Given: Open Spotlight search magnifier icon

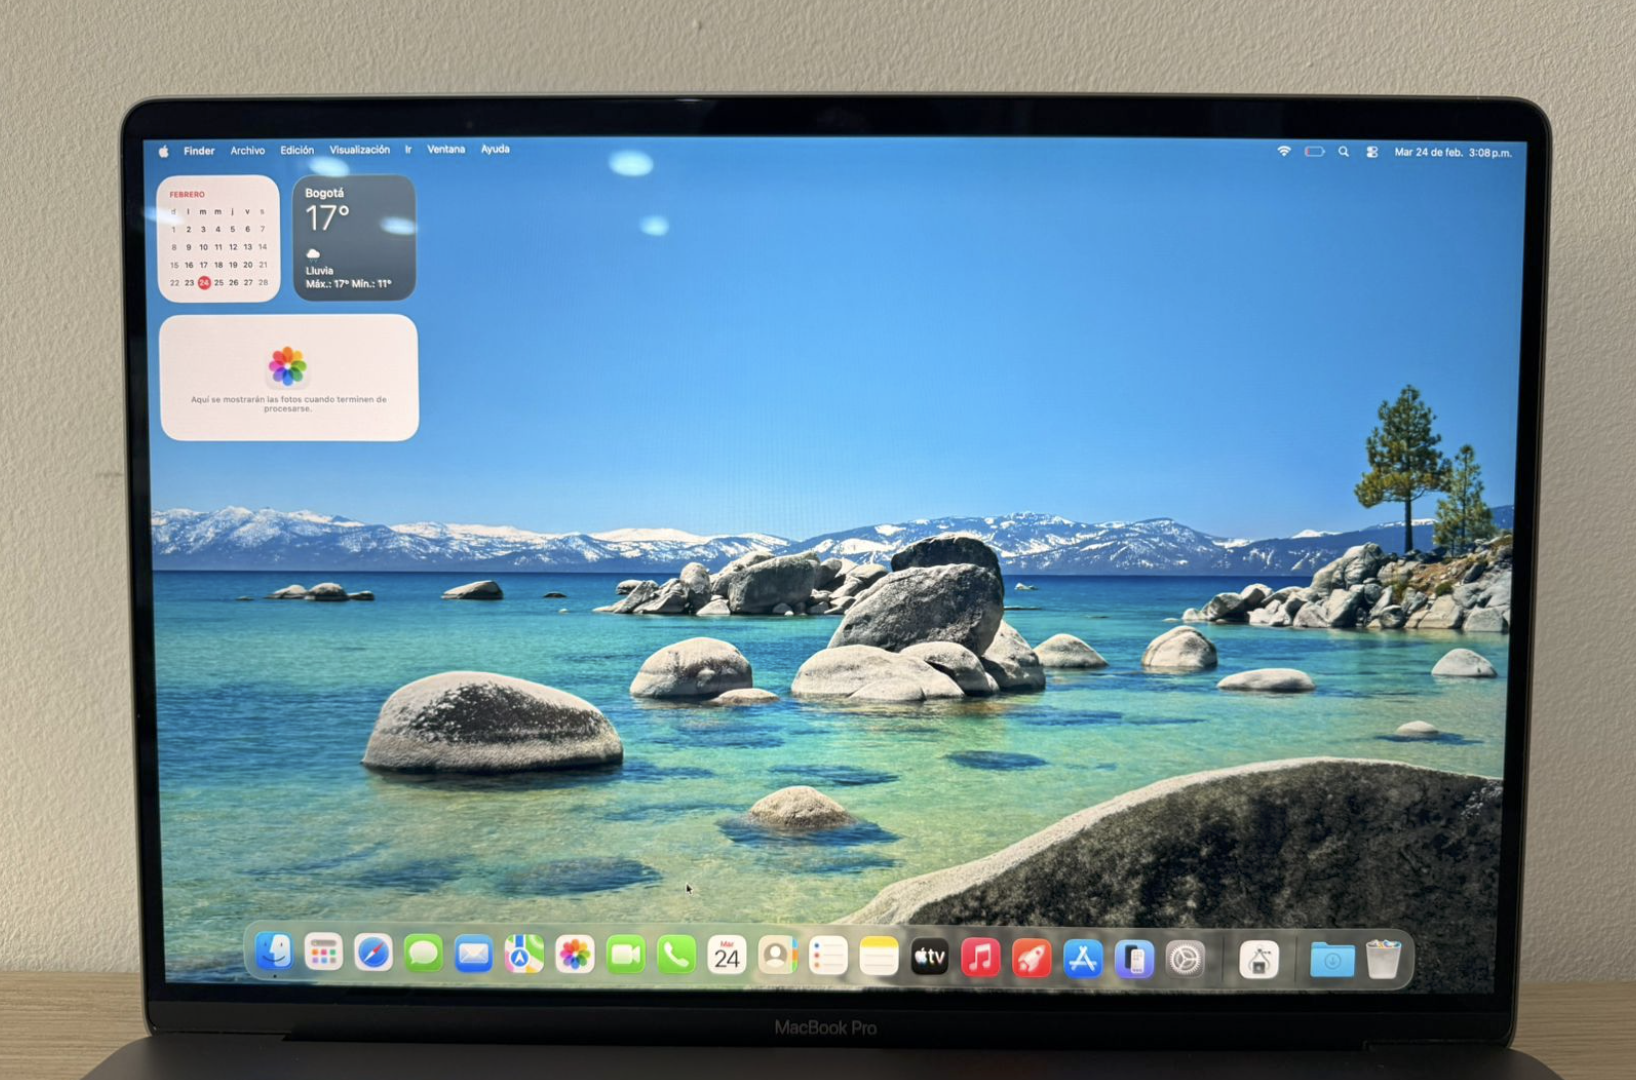Looking at the screenshot, I should [x=1344, y=152].
